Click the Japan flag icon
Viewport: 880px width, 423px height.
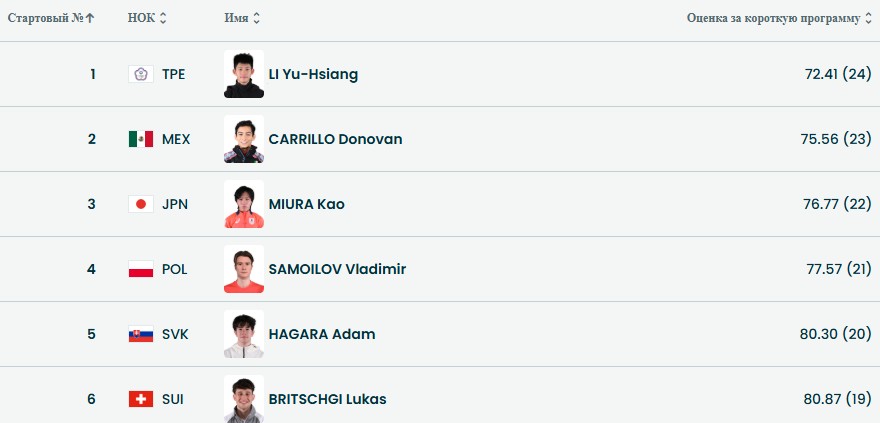[141, 204]
